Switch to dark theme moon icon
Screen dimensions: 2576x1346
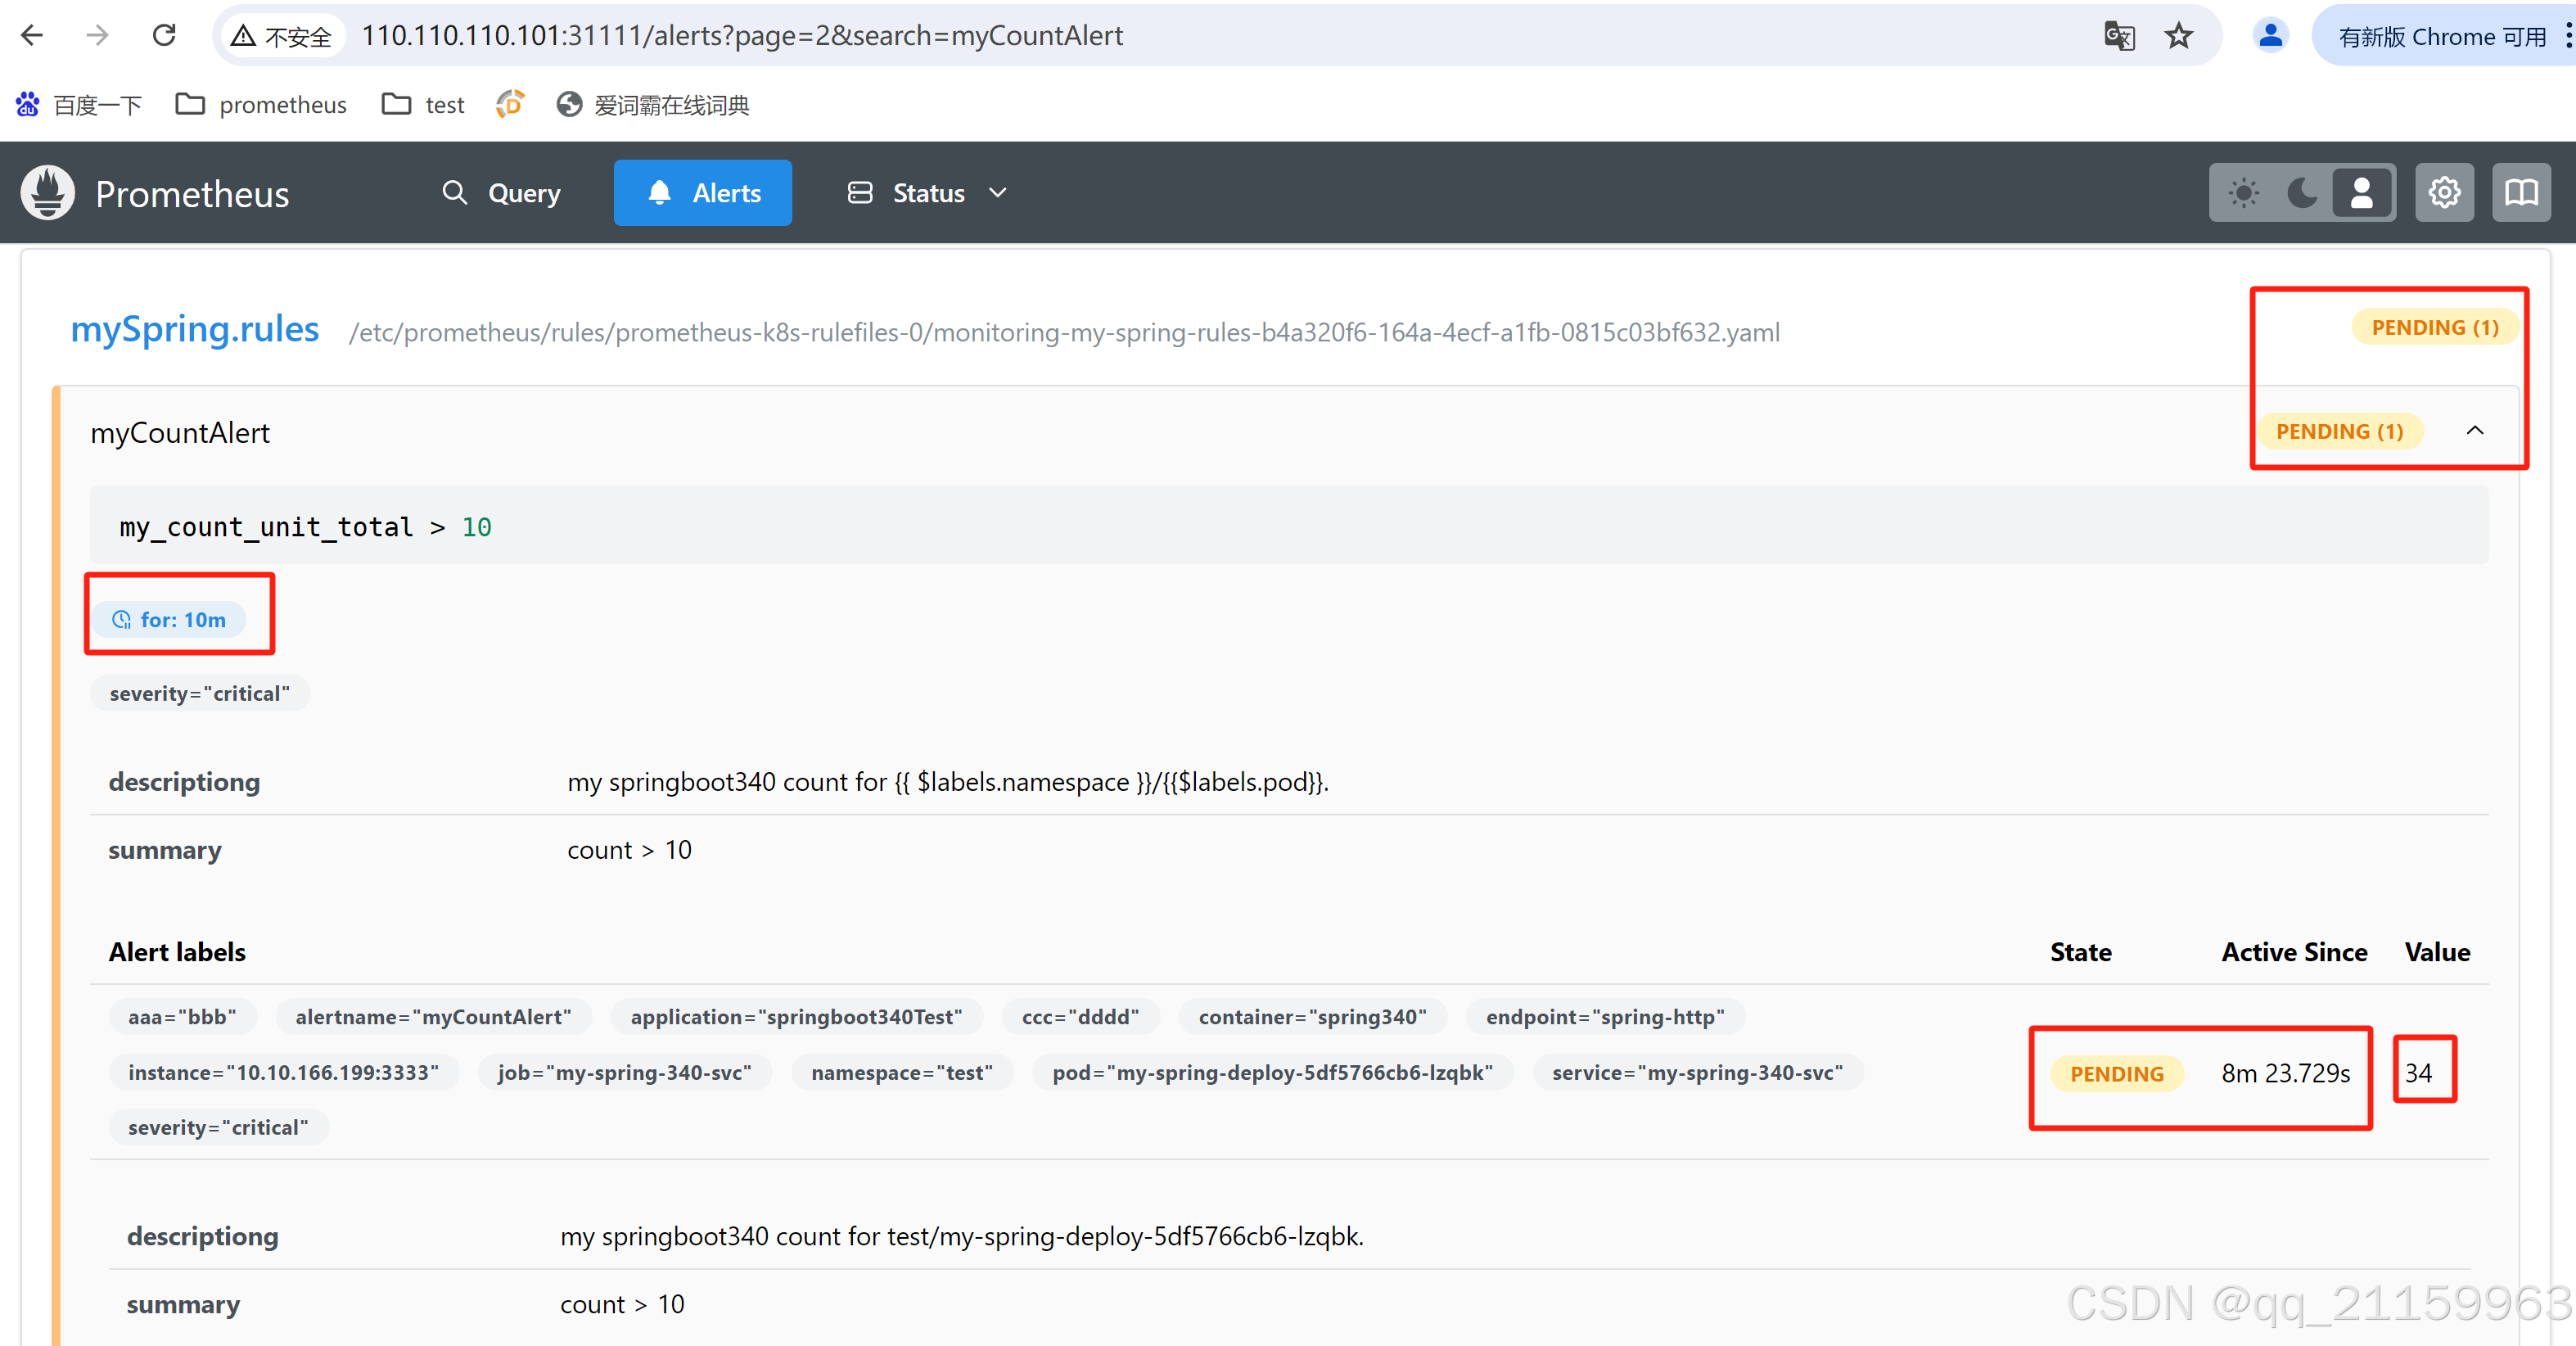pos(2302,193)
